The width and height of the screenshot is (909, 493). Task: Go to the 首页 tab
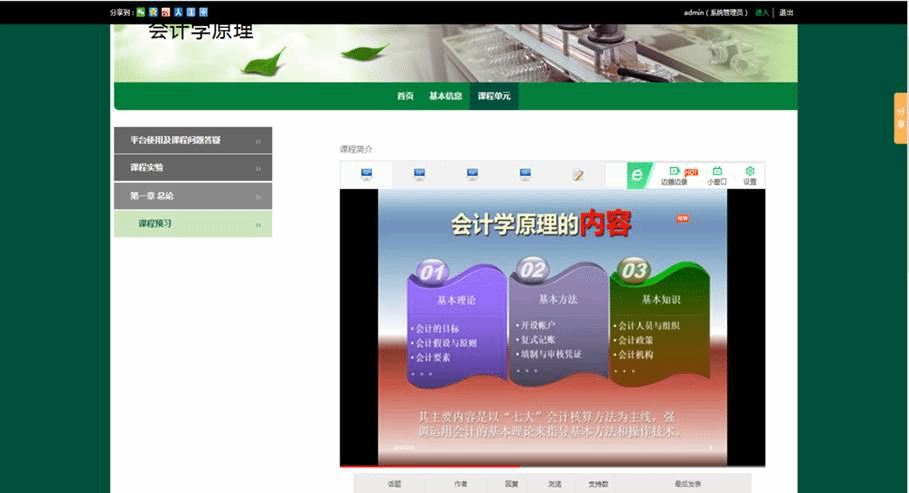[x=405, y=96]
